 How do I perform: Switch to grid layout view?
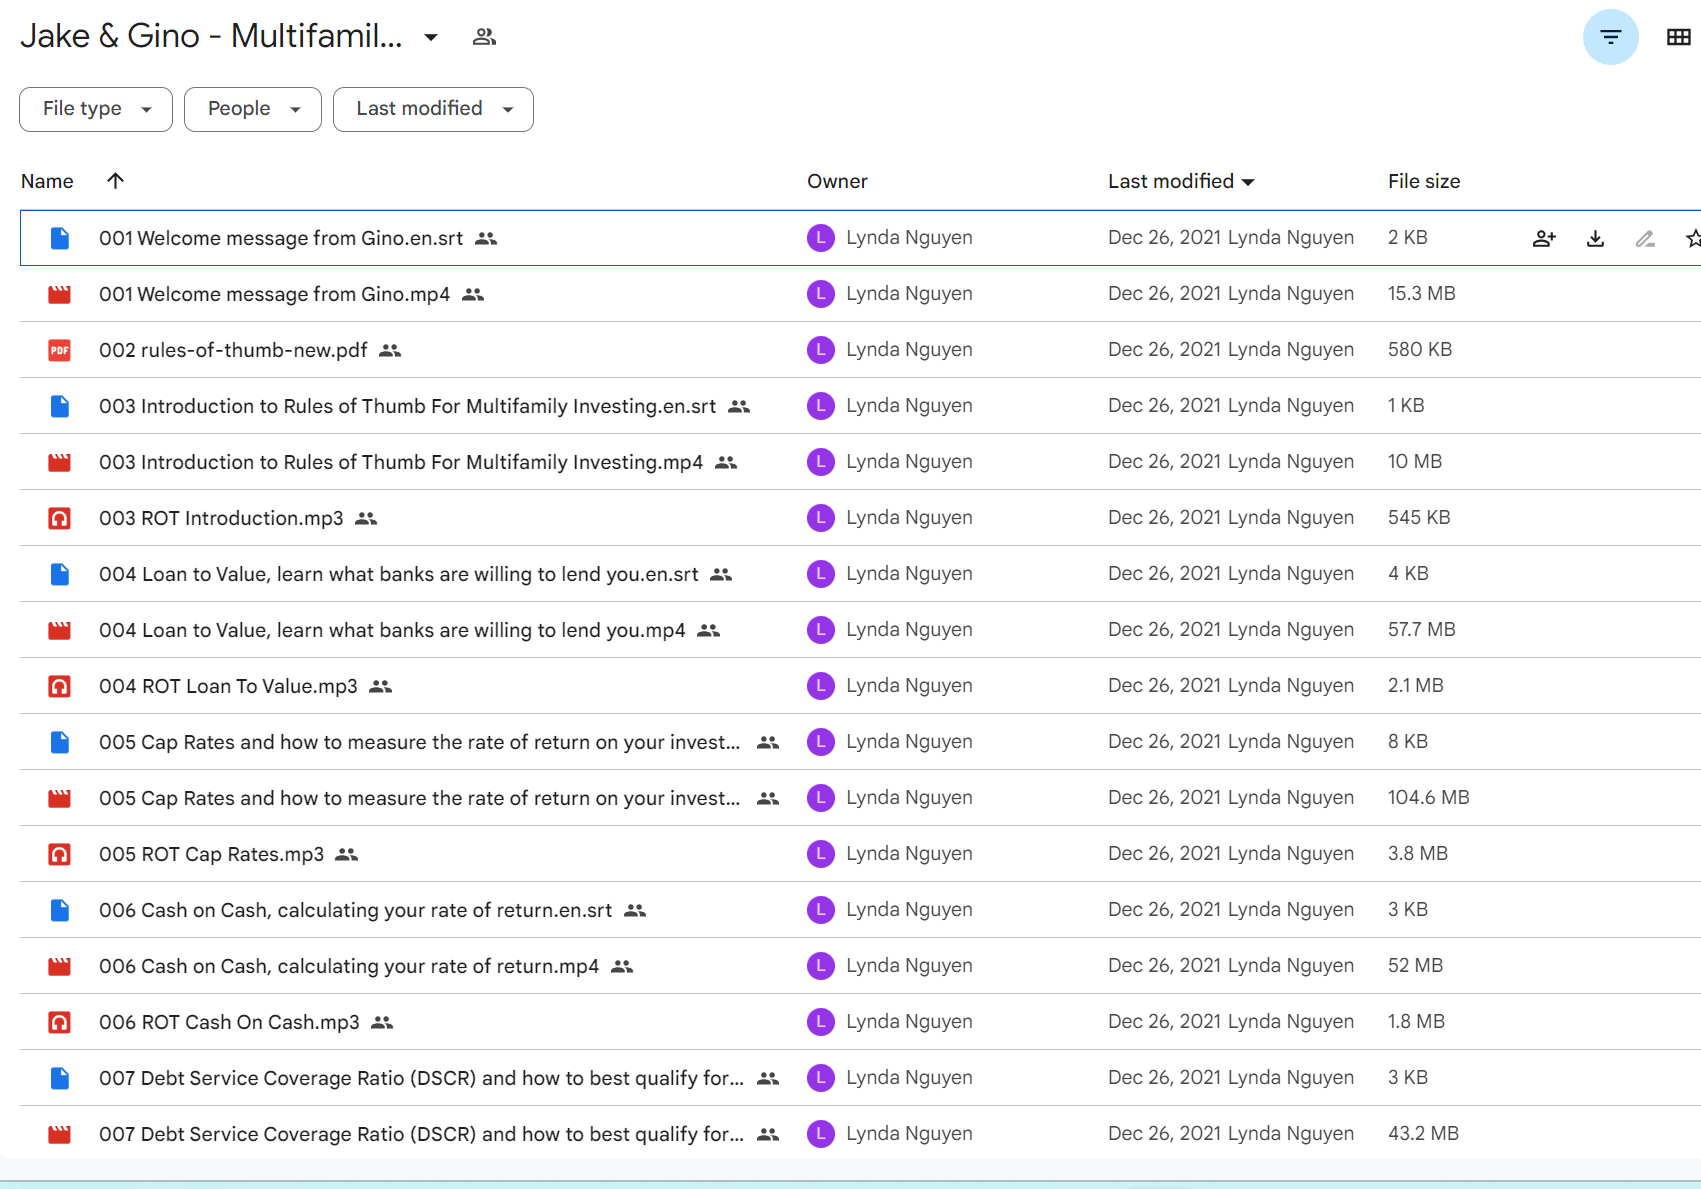(1678, 37)
